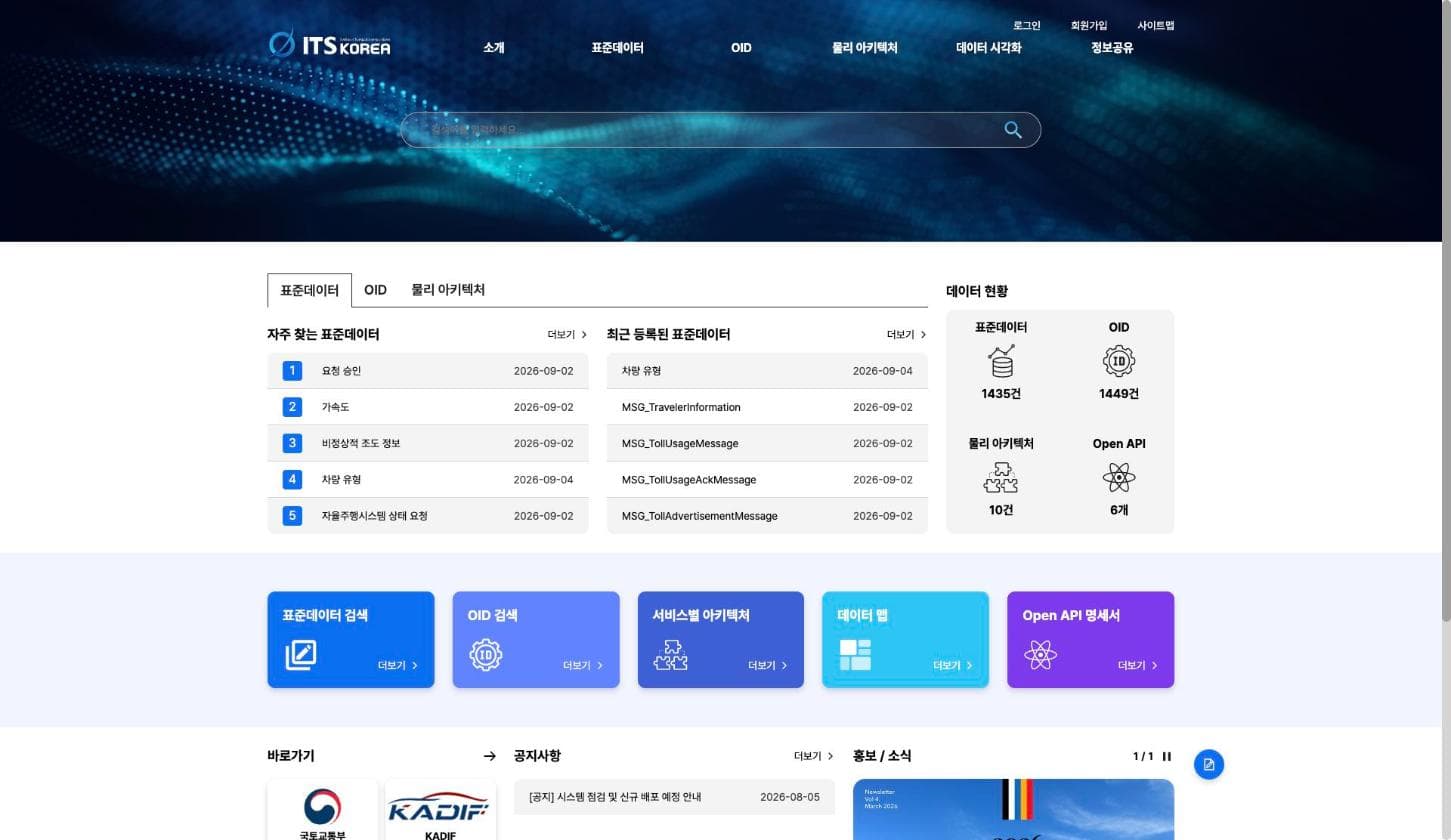Viewport: 1451px width, 840px height.
Task: Click the OID gear icon in 데이터 현황
Action: coord(1118,361)
